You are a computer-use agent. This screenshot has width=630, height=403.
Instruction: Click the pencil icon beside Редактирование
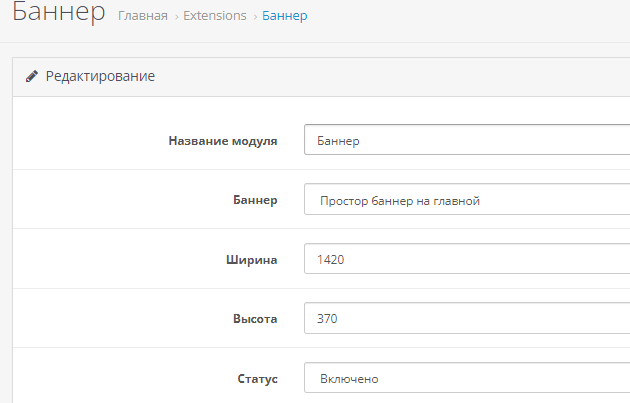pyautogui.click(x=32, y=76)
